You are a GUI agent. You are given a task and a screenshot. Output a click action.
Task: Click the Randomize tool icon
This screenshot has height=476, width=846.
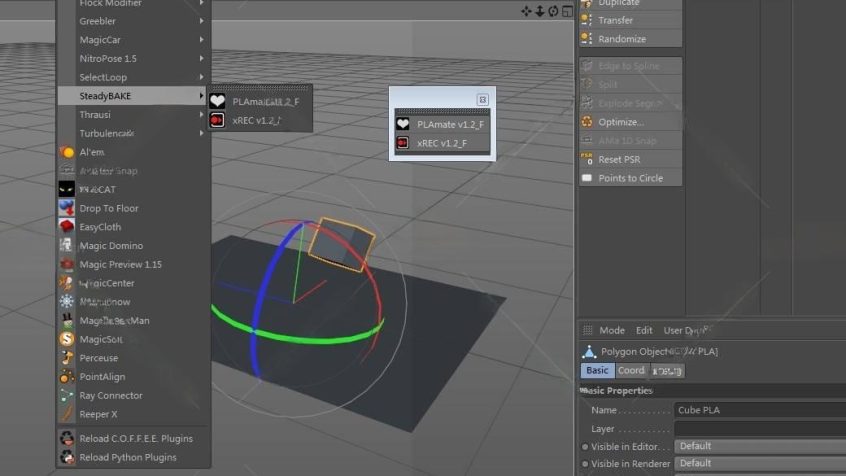(x=588, y=39)
